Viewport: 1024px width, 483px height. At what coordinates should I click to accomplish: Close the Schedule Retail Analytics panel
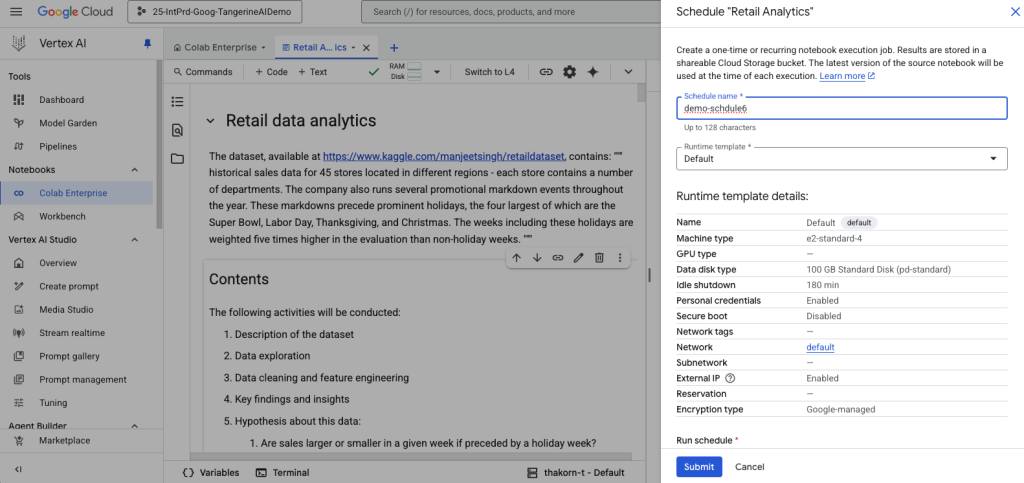[x=1015, y=11]
